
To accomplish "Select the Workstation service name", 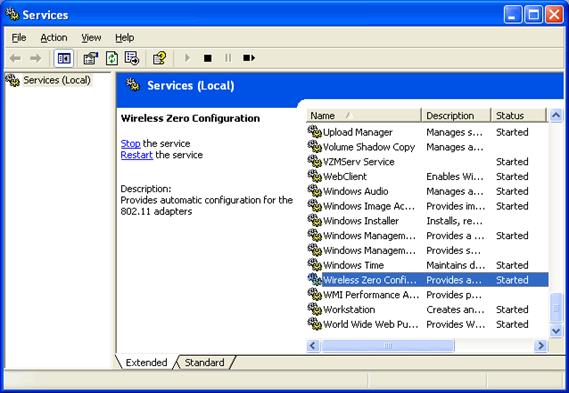I will click(349, 310).
